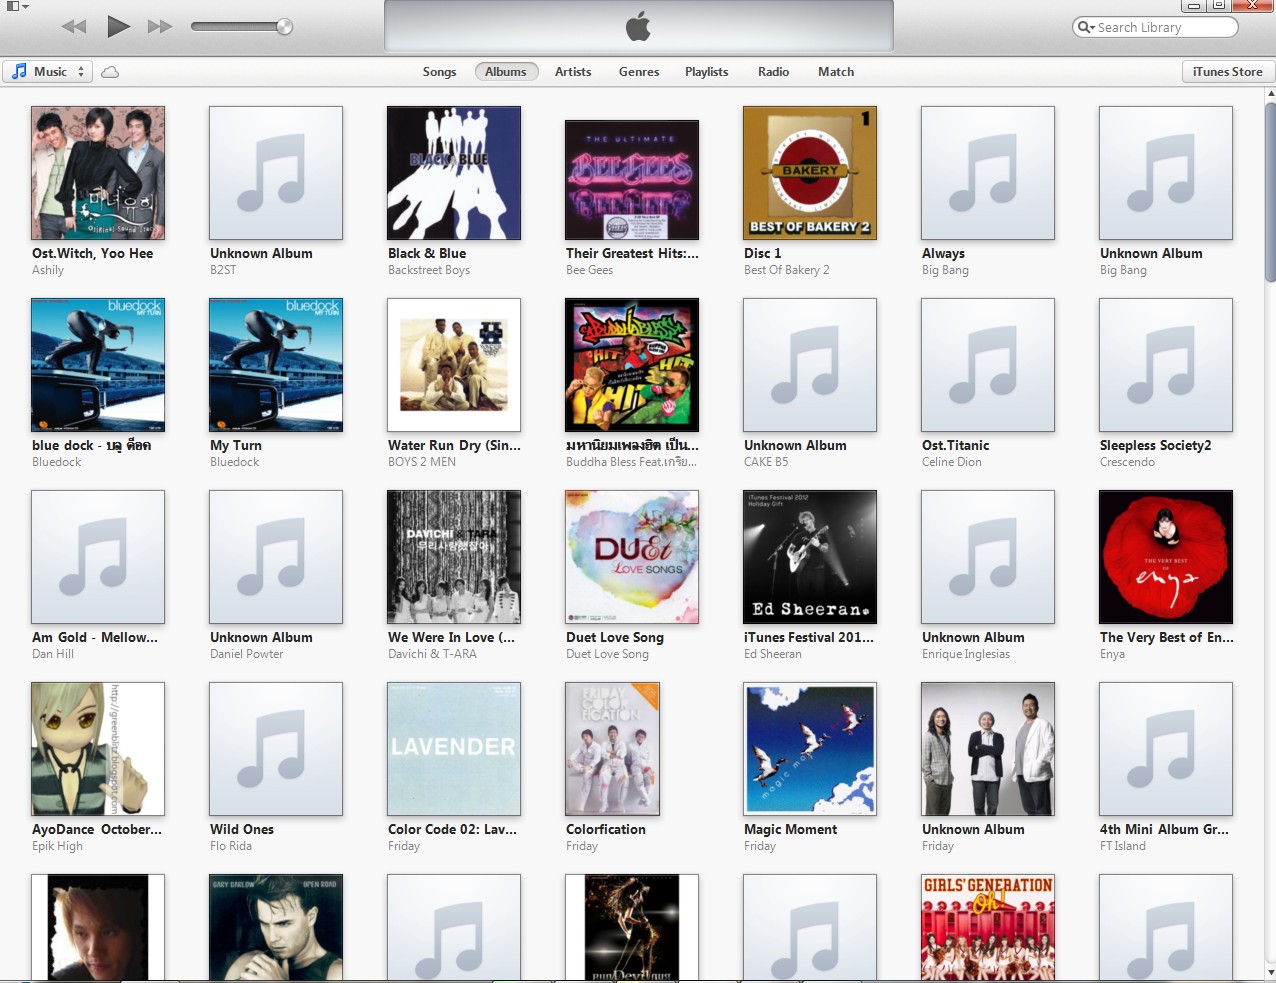Image resolution: width=1276 pixels, height=983 pixels.
Task: Select the Big Bang Unknown Album placeholder
Action: click(1166, 173)
